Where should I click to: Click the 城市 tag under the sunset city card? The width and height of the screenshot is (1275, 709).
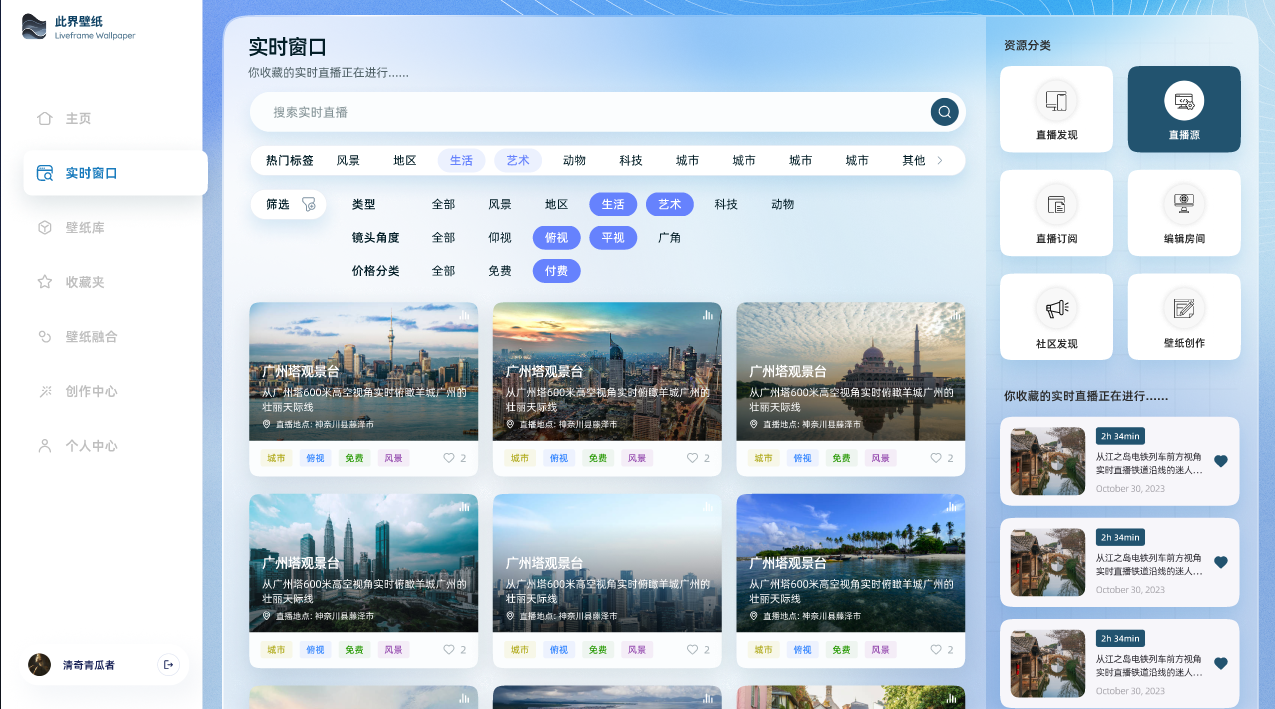tap(520, 458)
